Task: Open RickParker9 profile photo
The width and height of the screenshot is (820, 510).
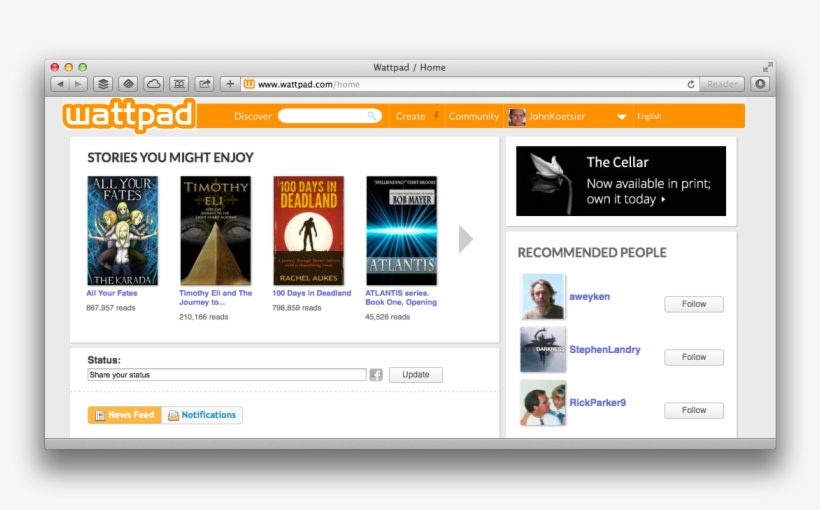Action: point(543,403)
